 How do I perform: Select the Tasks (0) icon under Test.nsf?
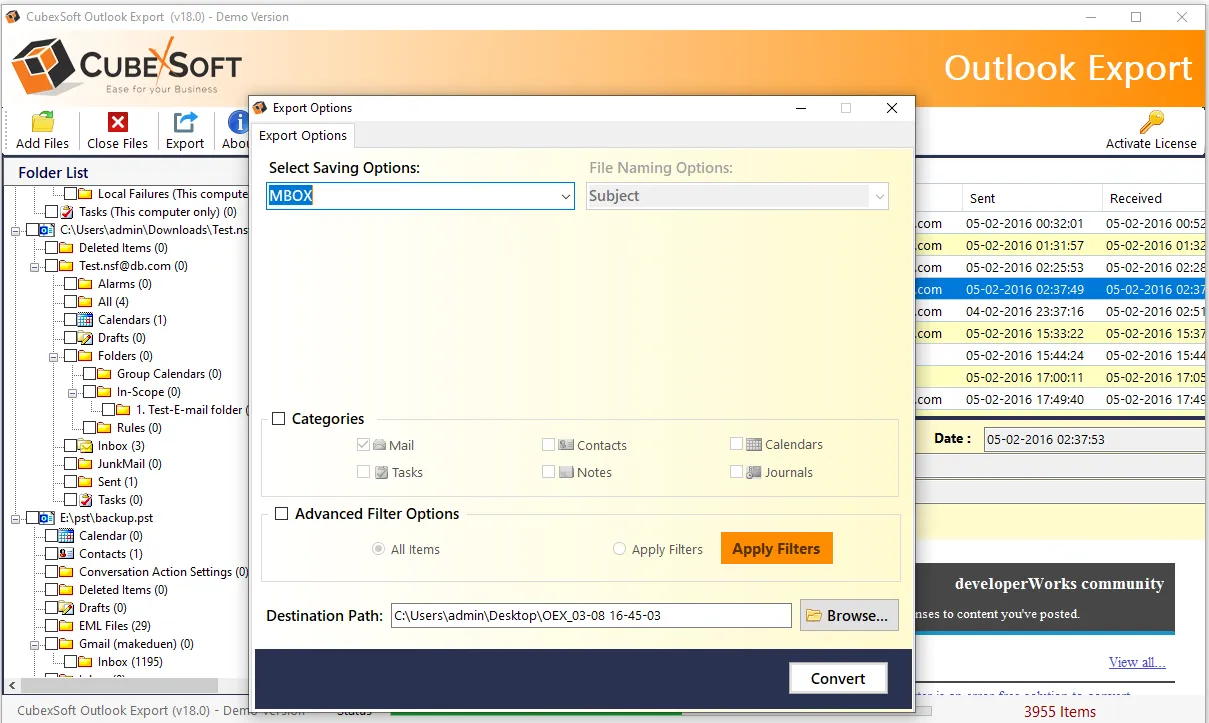tap(85, 500)
